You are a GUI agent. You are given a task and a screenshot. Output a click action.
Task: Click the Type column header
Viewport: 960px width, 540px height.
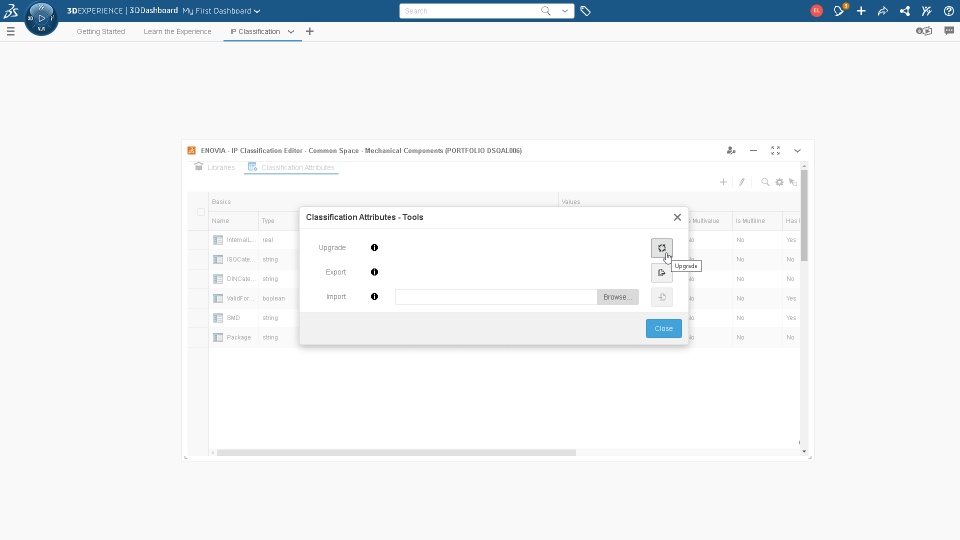click(279, 221)
